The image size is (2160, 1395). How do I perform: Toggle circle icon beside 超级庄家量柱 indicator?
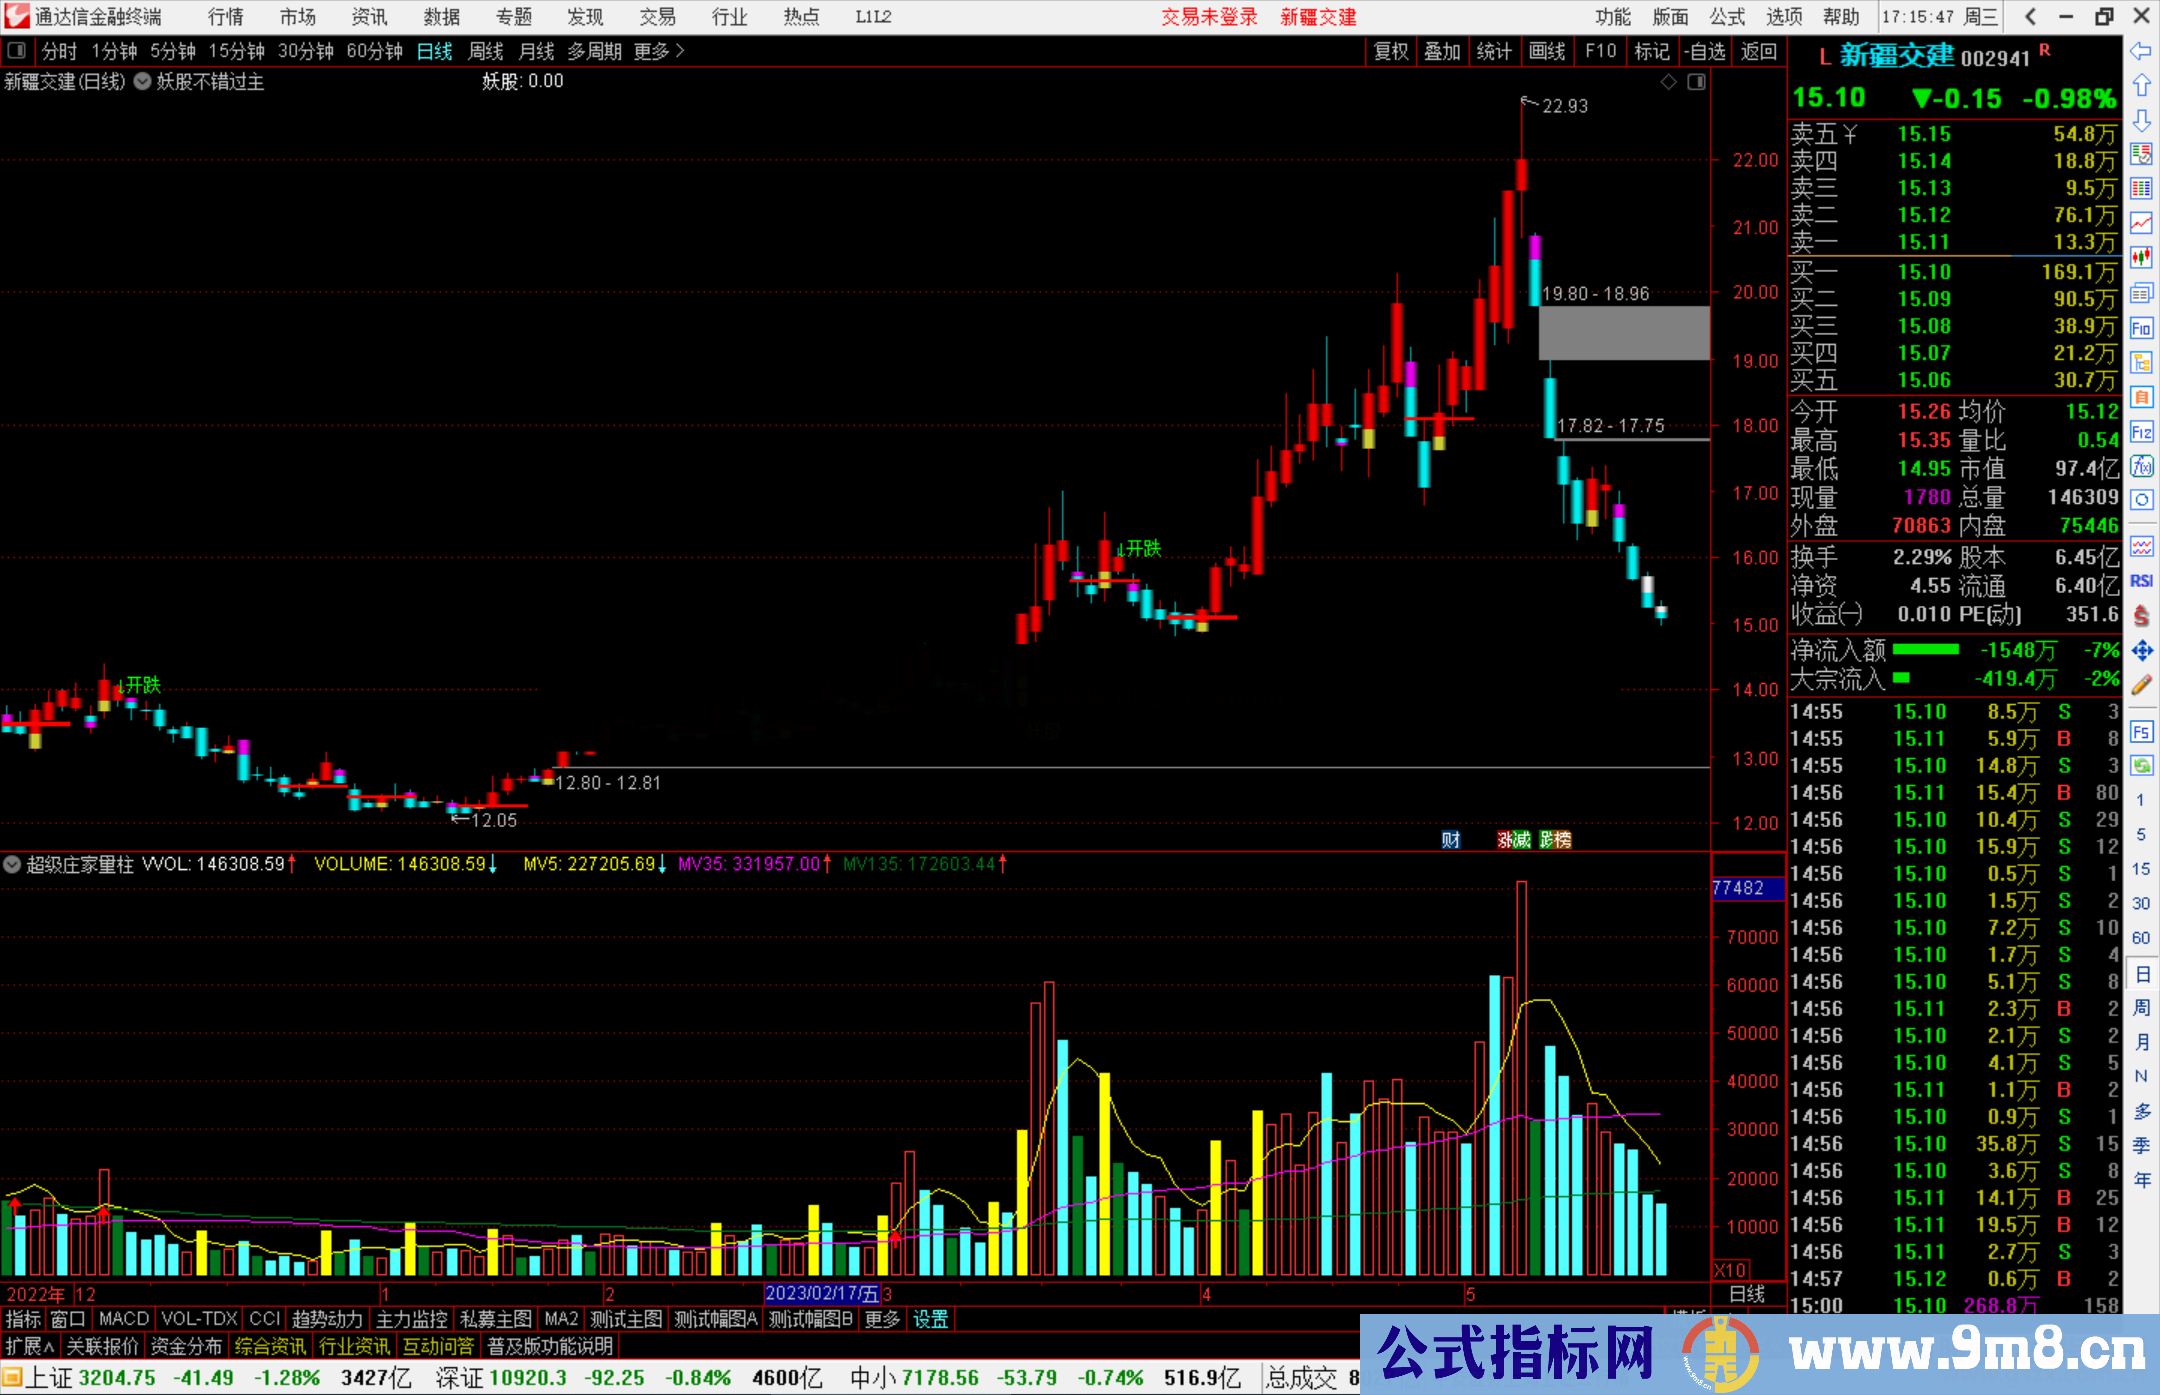coord(12,864)
